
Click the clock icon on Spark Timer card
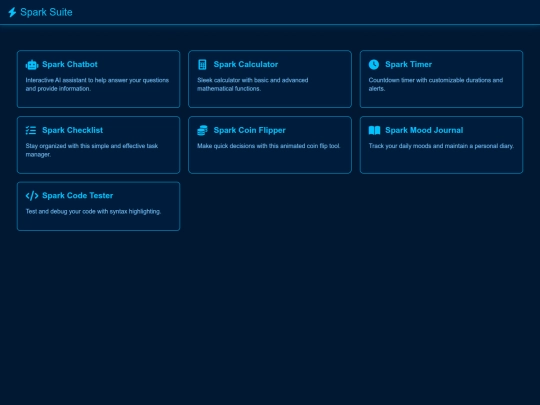click(x=374, y=64)
